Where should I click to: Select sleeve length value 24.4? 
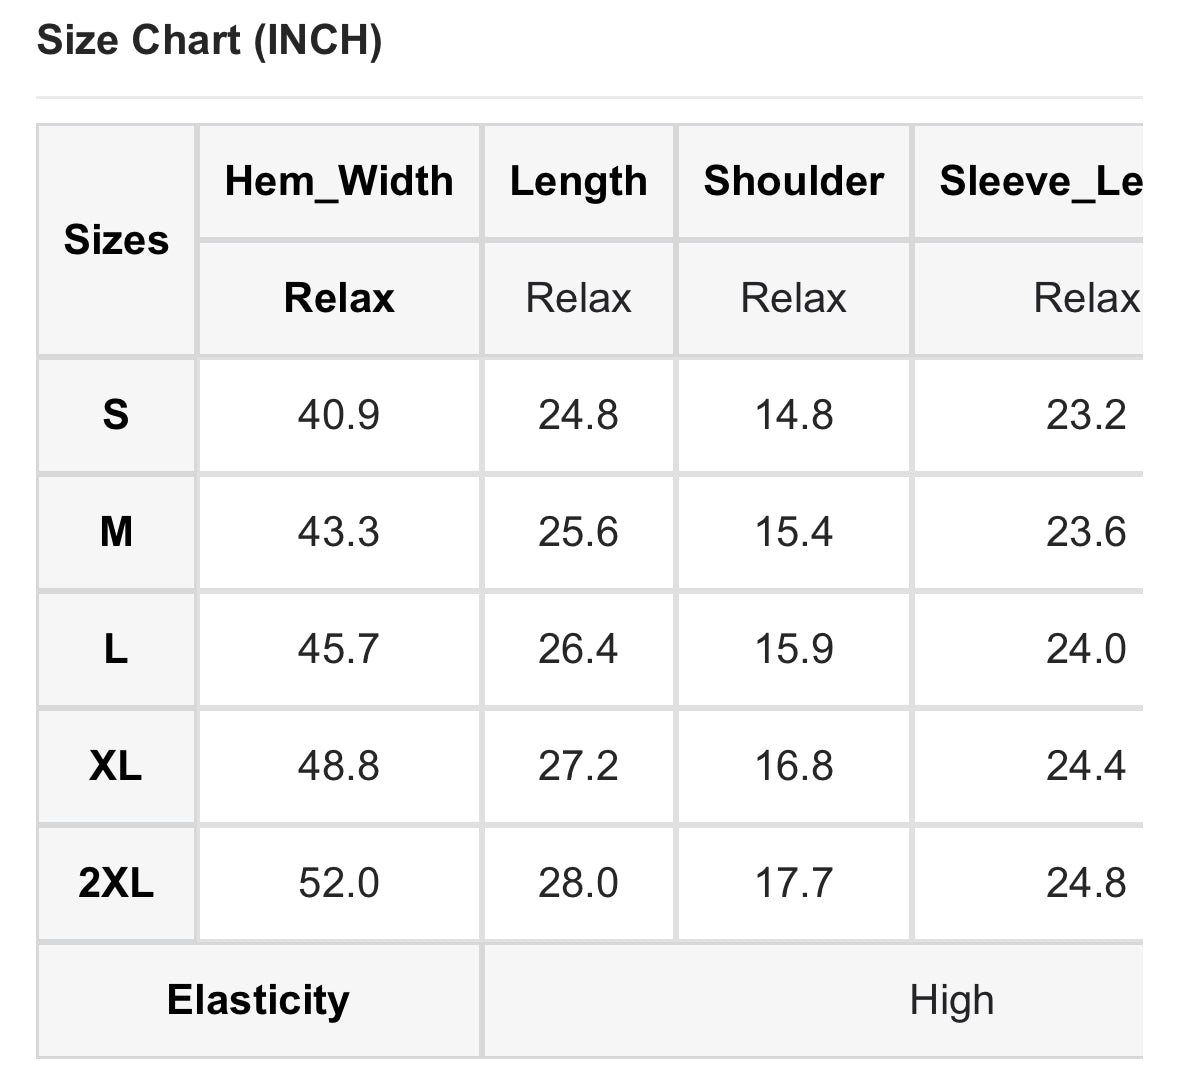pos(1086,766)
